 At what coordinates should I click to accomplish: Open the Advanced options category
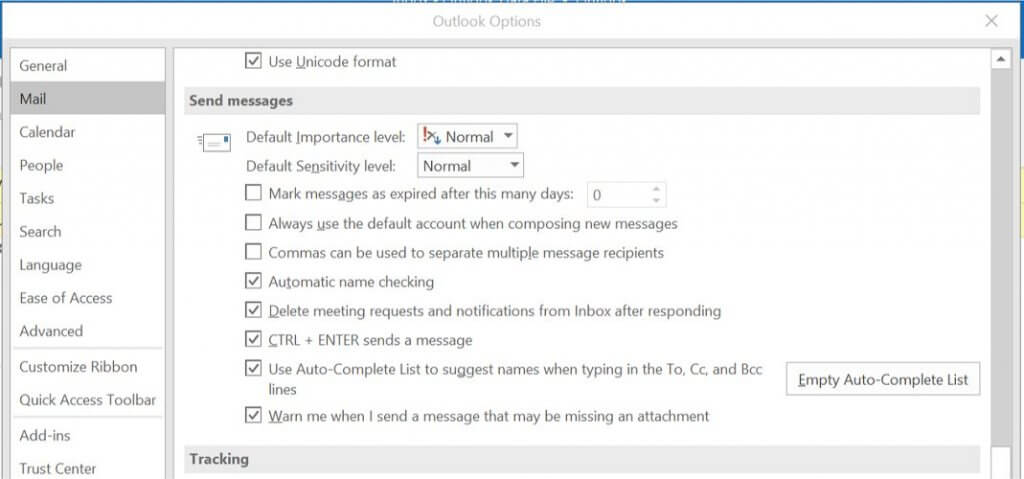(88, 331)
